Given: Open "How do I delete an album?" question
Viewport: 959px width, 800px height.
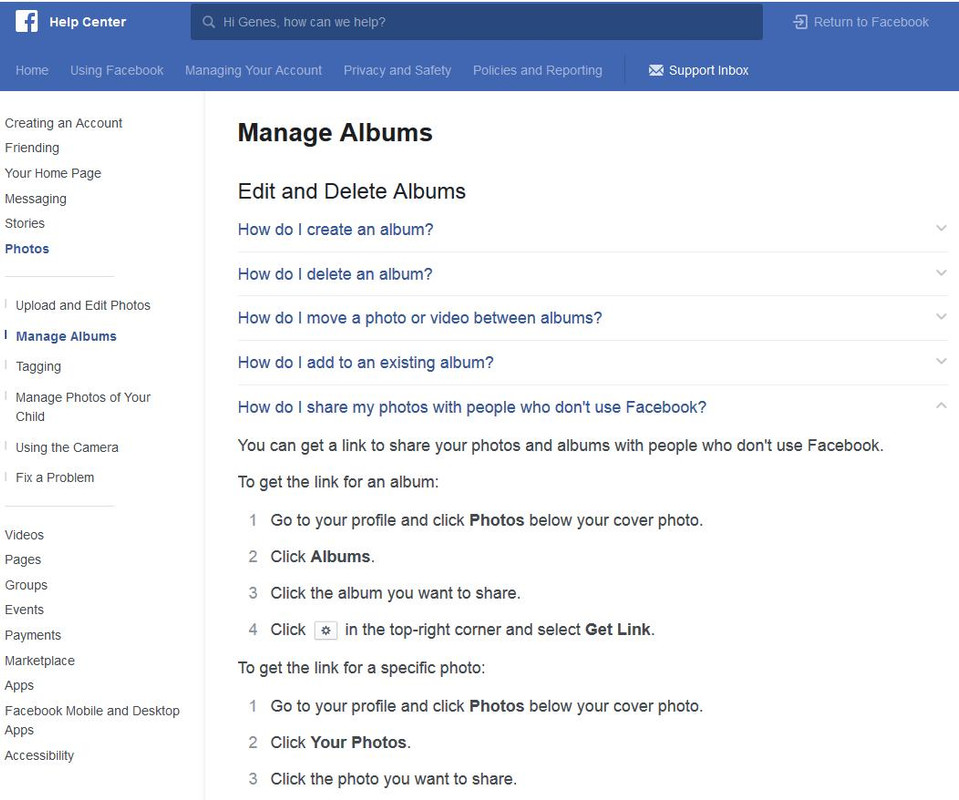Looking at the screenshot, I should [335, 274].
